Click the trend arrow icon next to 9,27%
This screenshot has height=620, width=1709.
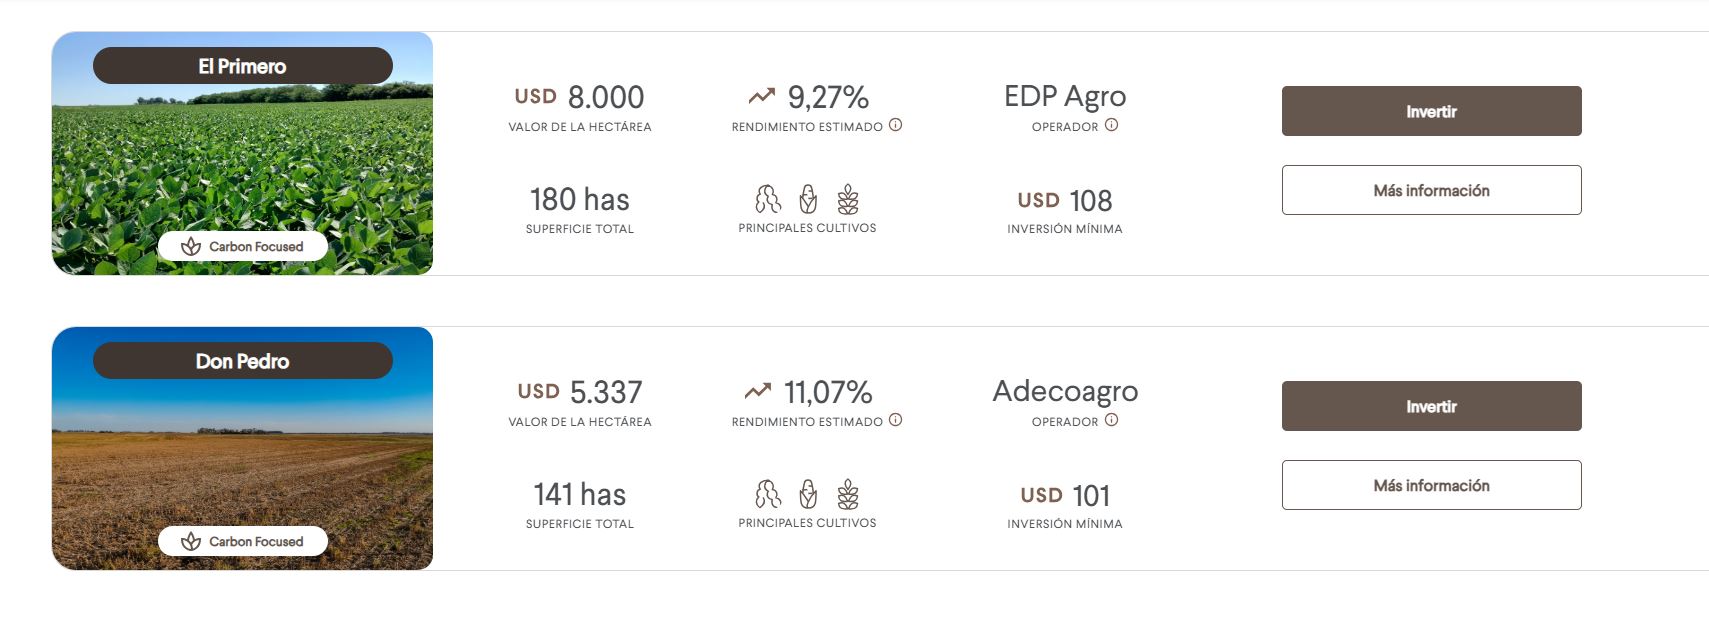[x=762, y=96]
